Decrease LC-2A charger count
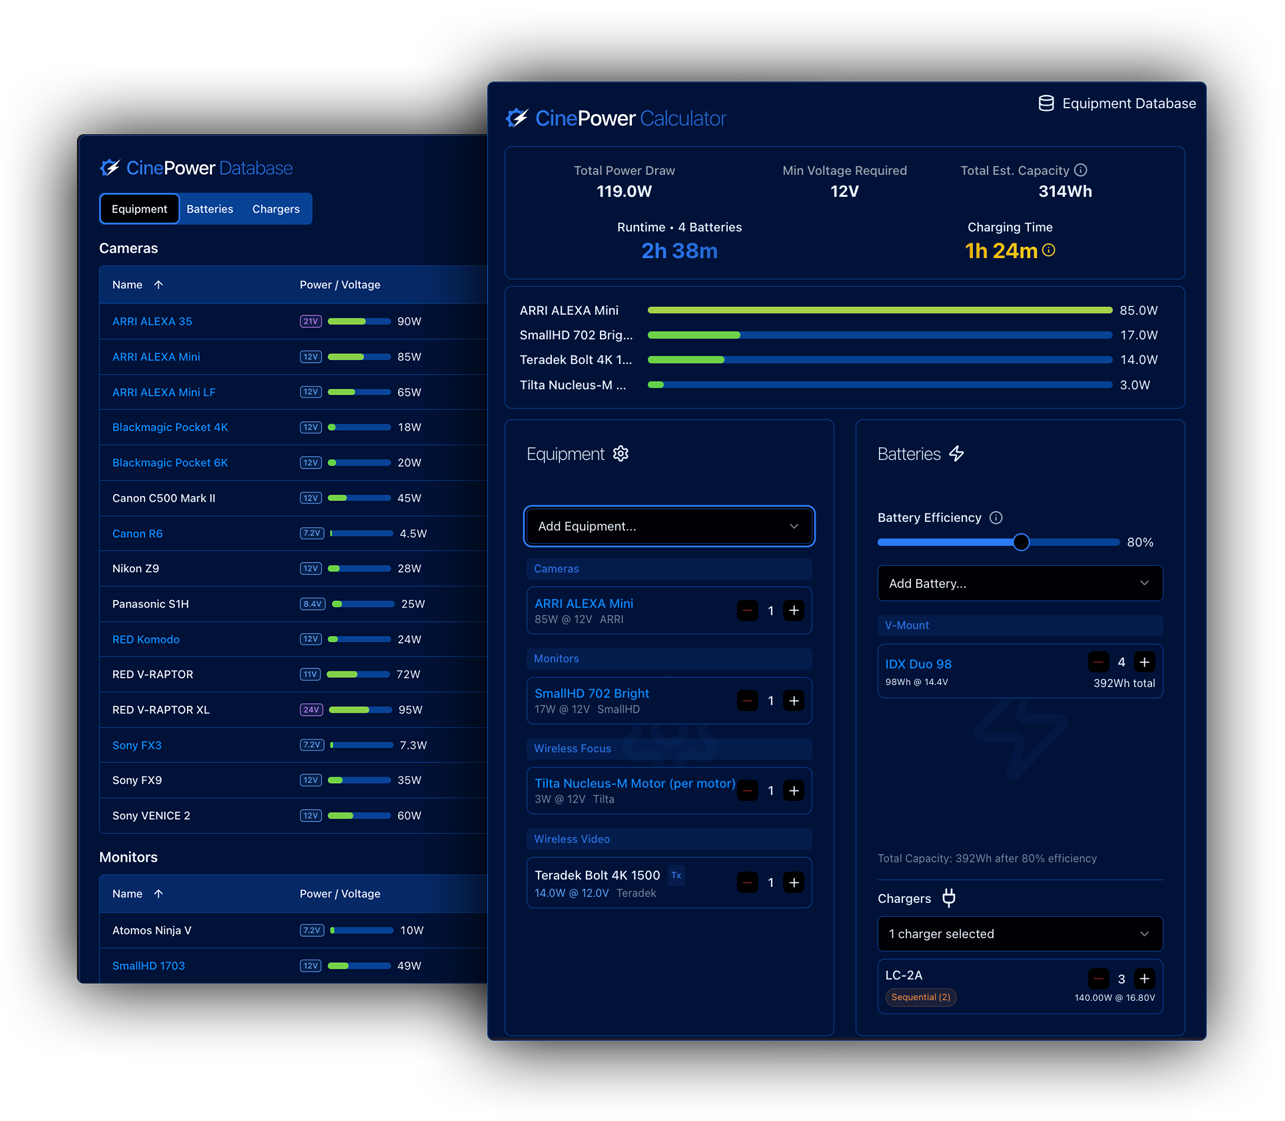The image size is (1285, 1121). click(1098, 978)
